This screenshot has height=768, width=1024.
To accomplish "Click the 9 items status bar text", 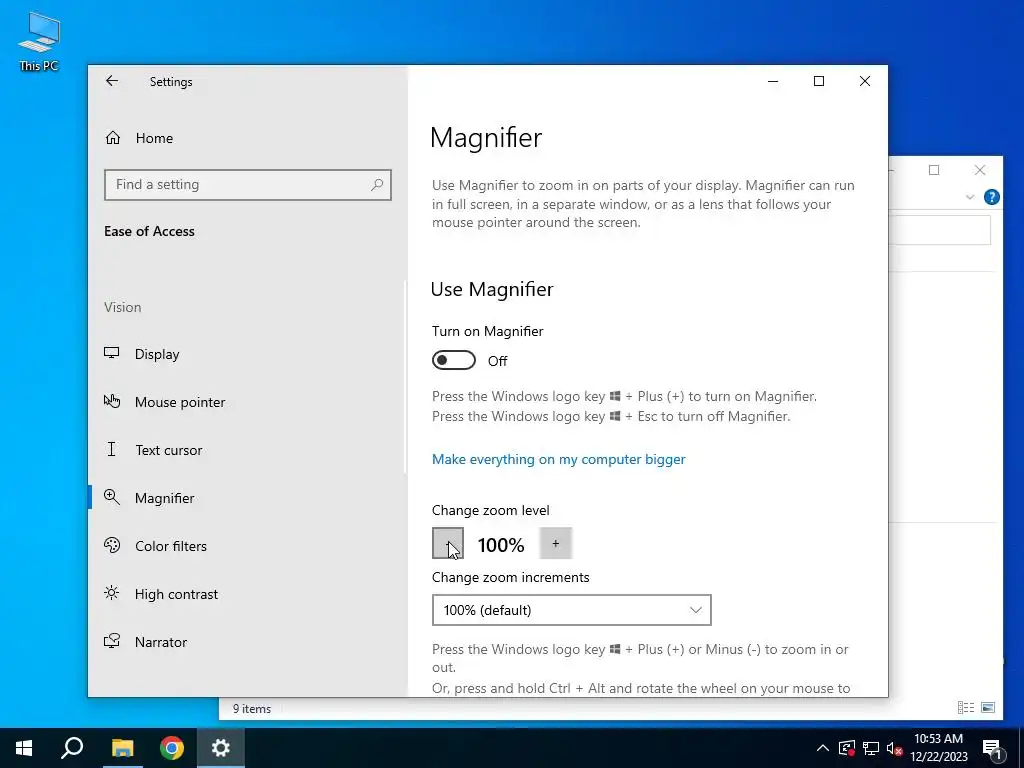I will click(251, 709).
